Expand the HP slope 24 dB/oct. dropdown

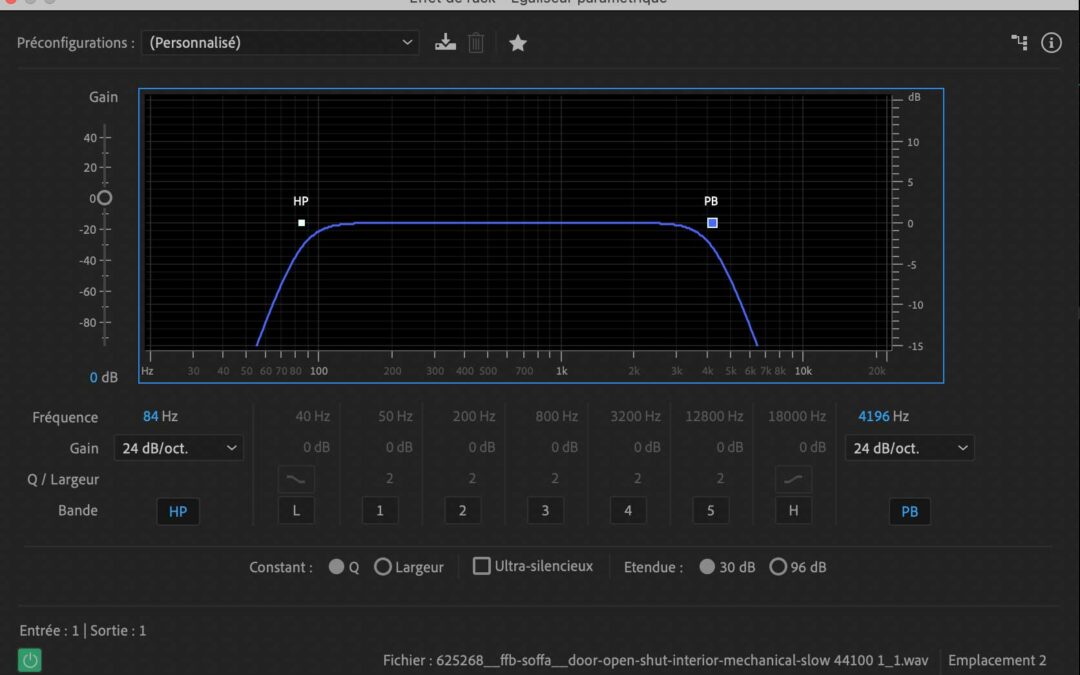coord(179,448)
